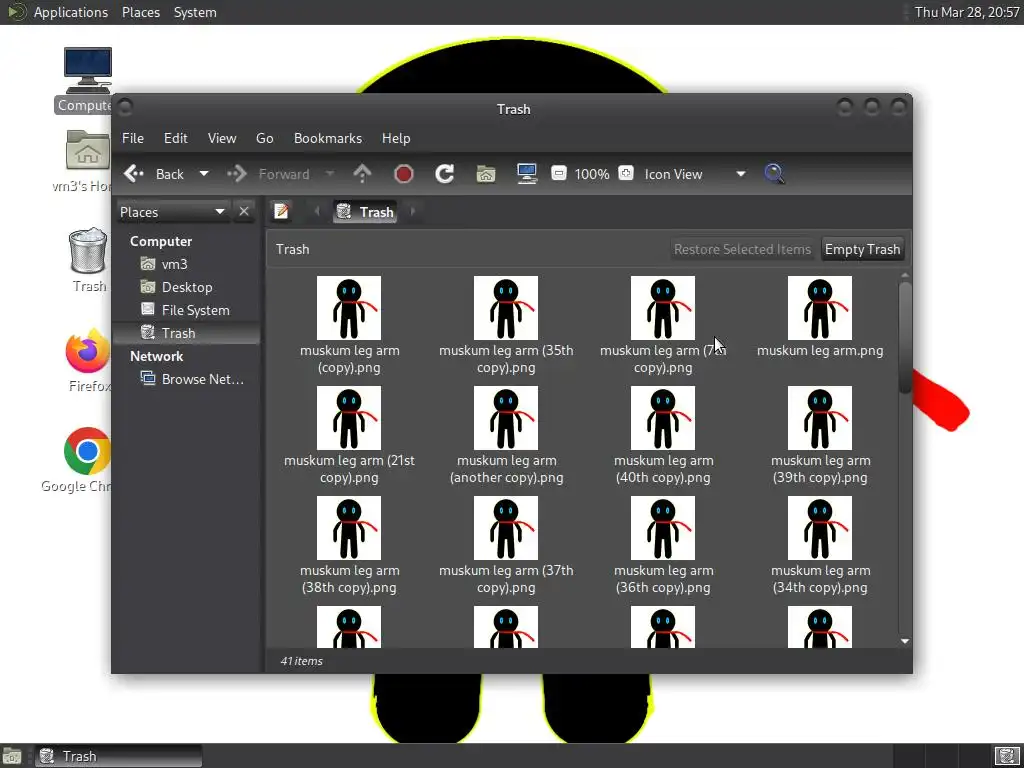Click the zoom out icon beside 100%

(x=558, y=174)
